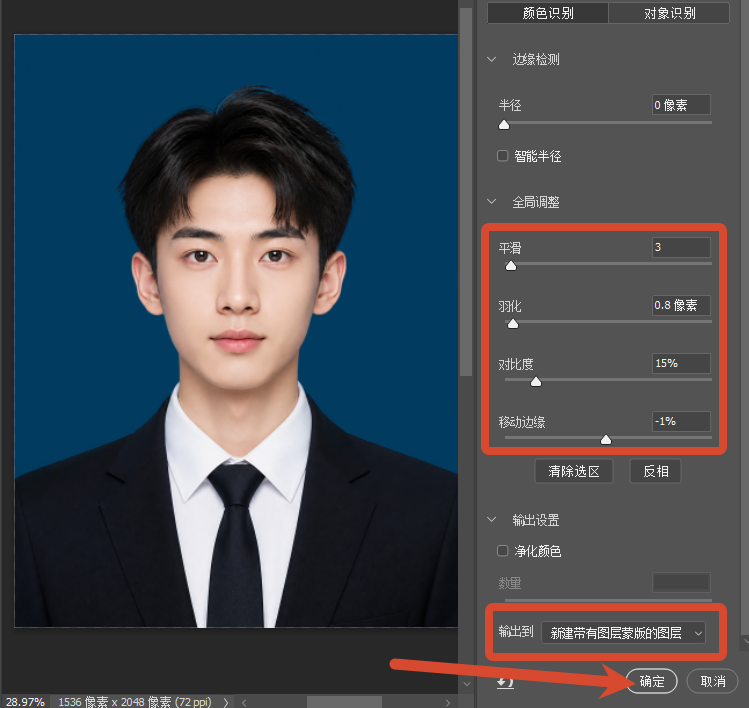The image size is (749, 708).
Task: Click the 取消 button
Action: point(713,681)
